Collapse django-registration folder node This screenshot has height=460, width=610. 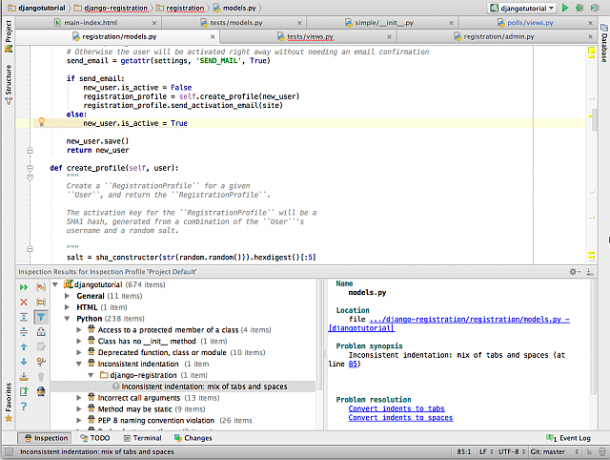click(x=91, y=375)
